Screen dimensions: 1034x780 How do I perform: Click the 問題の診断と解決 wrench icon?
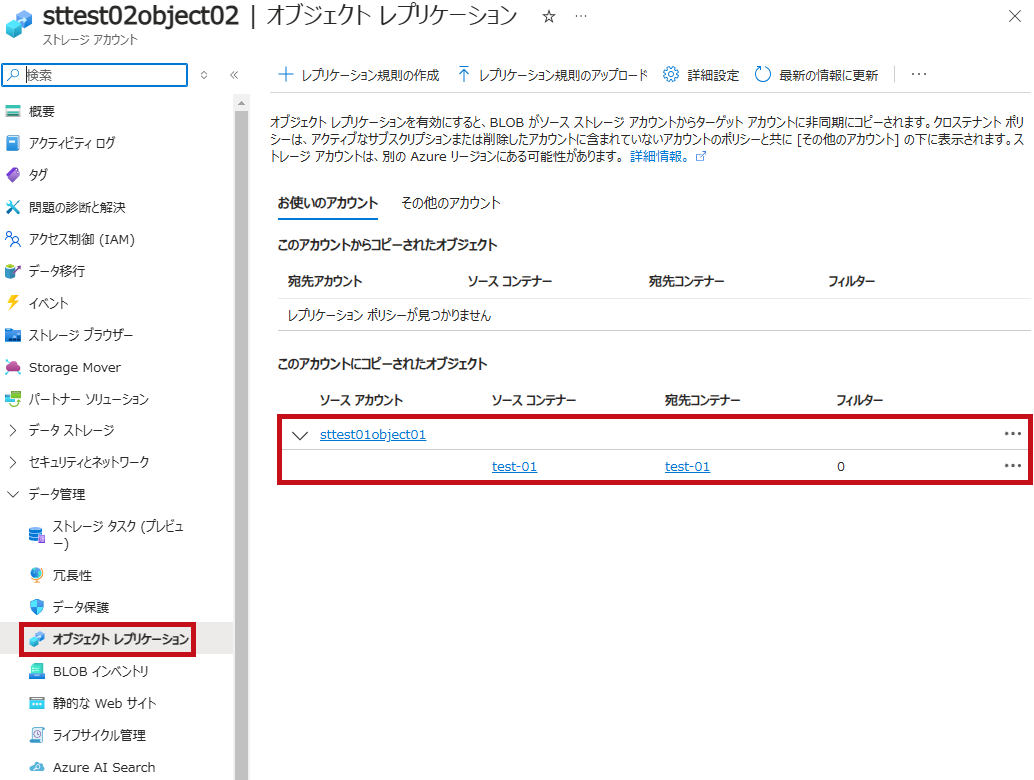point(13,207)
